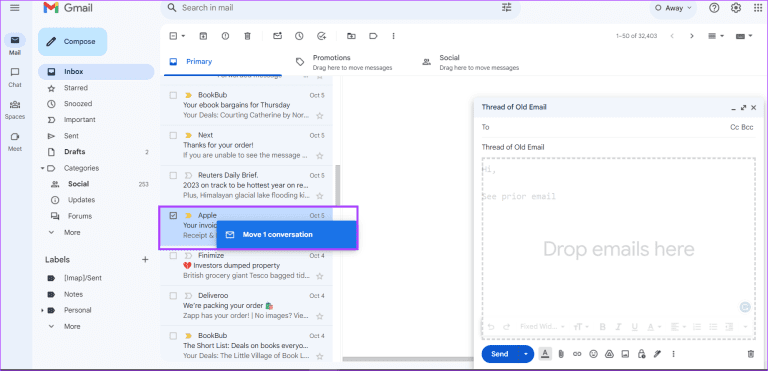Go to the next page of emails
This screenshot has height=371, width=768.
coord(692,36)
